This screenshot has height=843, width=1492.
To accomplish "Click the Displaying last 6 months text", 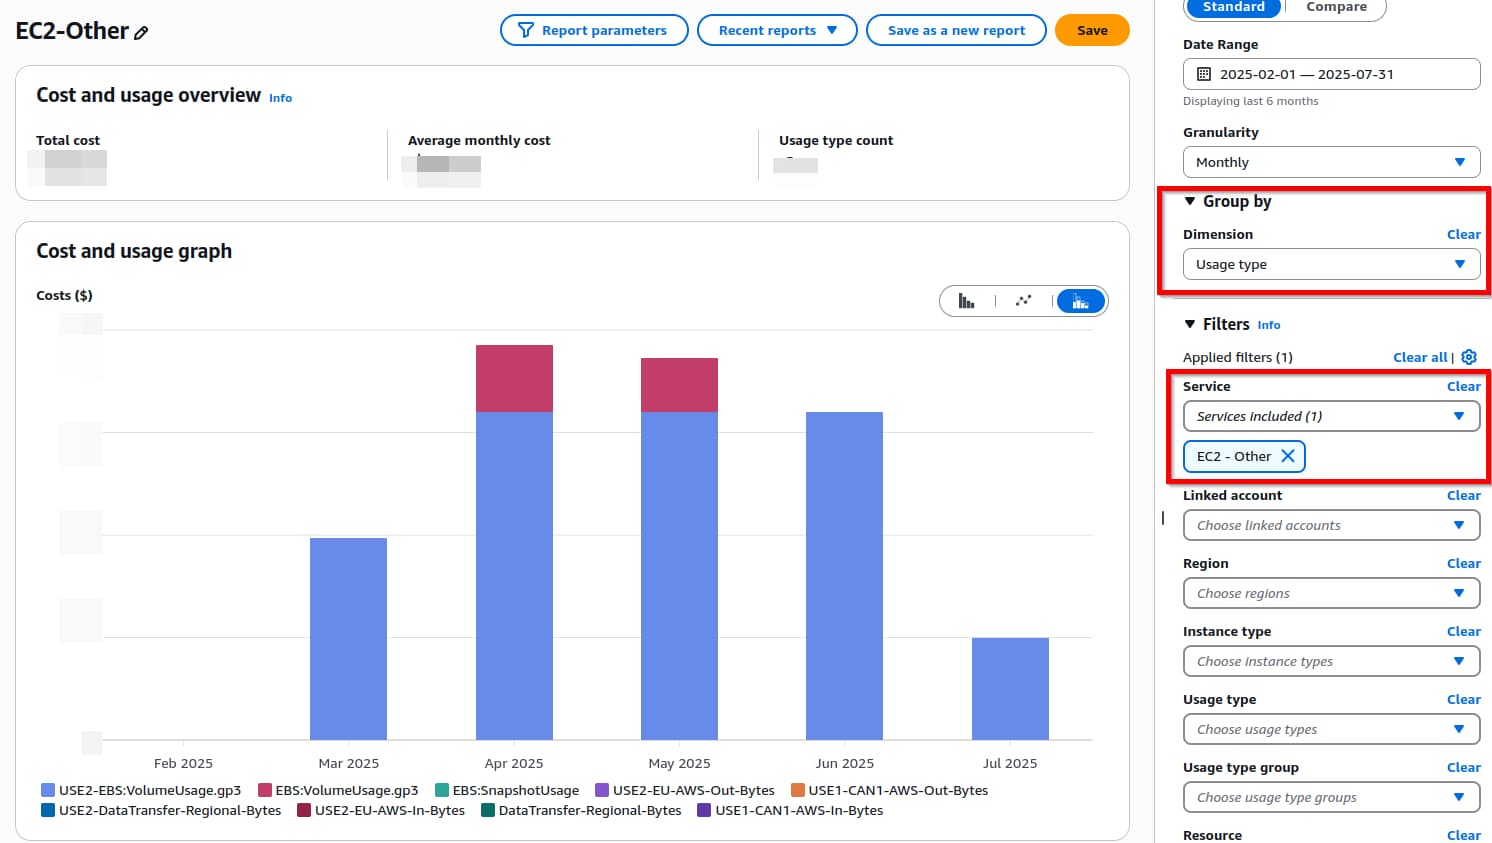I will [x=1250, y=101].
